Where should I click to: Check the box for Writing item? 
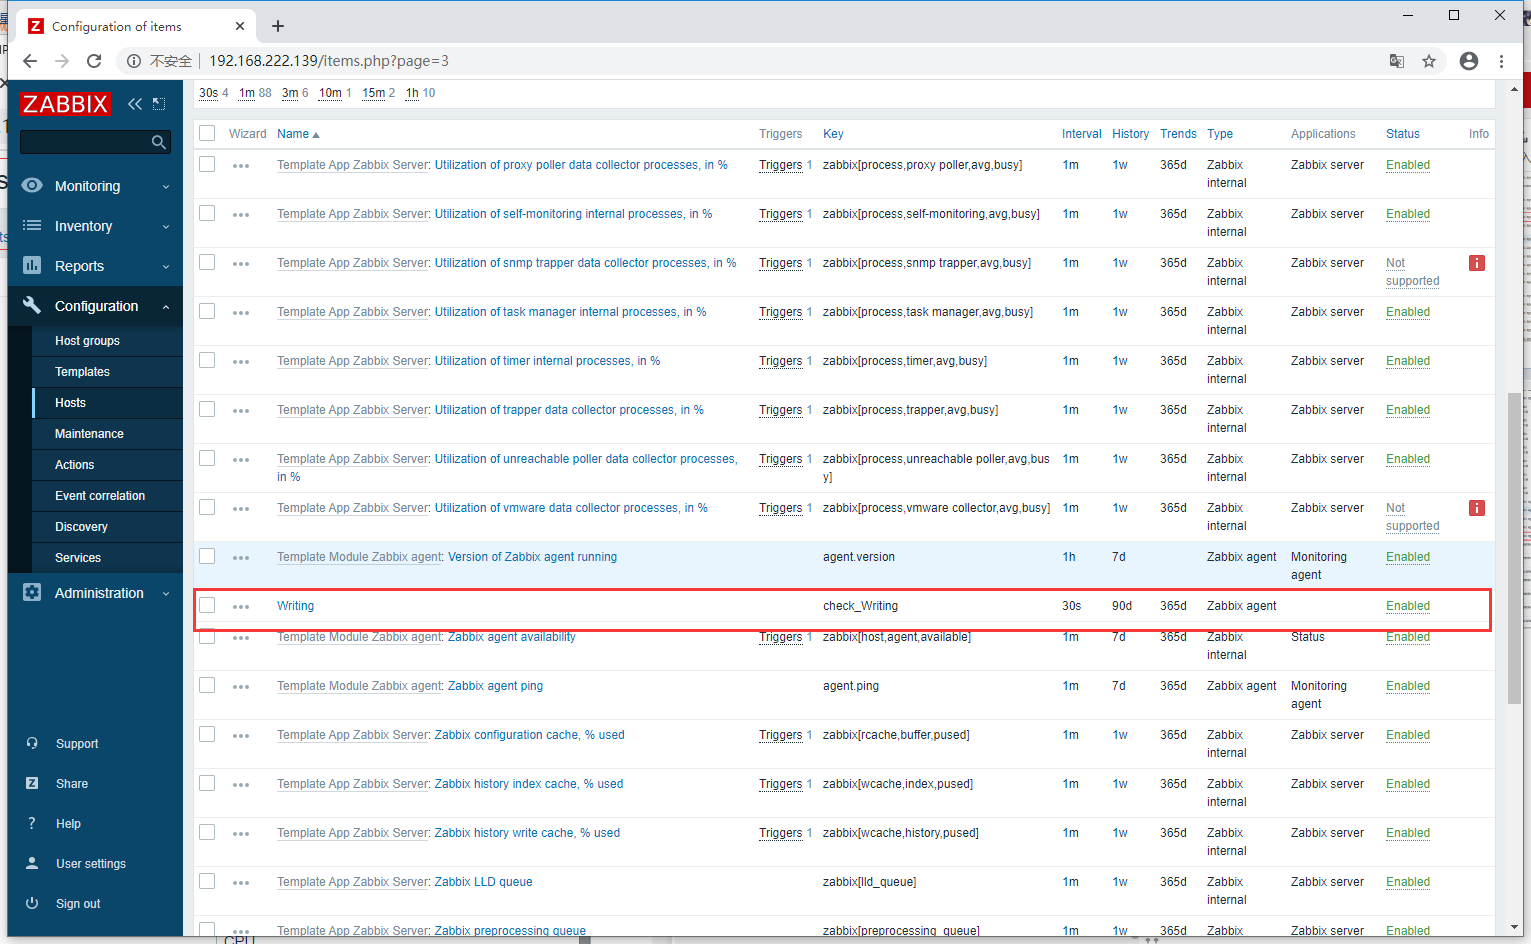tap(207, 605)
